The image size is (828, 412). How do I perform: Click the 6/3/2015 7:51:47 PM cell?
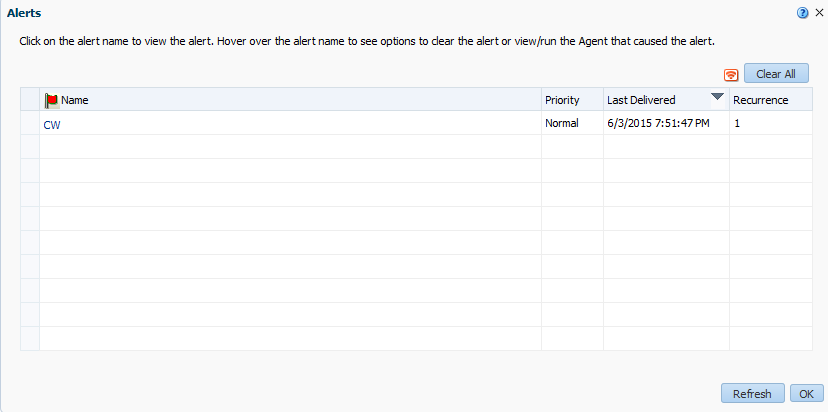coord(658,124)
